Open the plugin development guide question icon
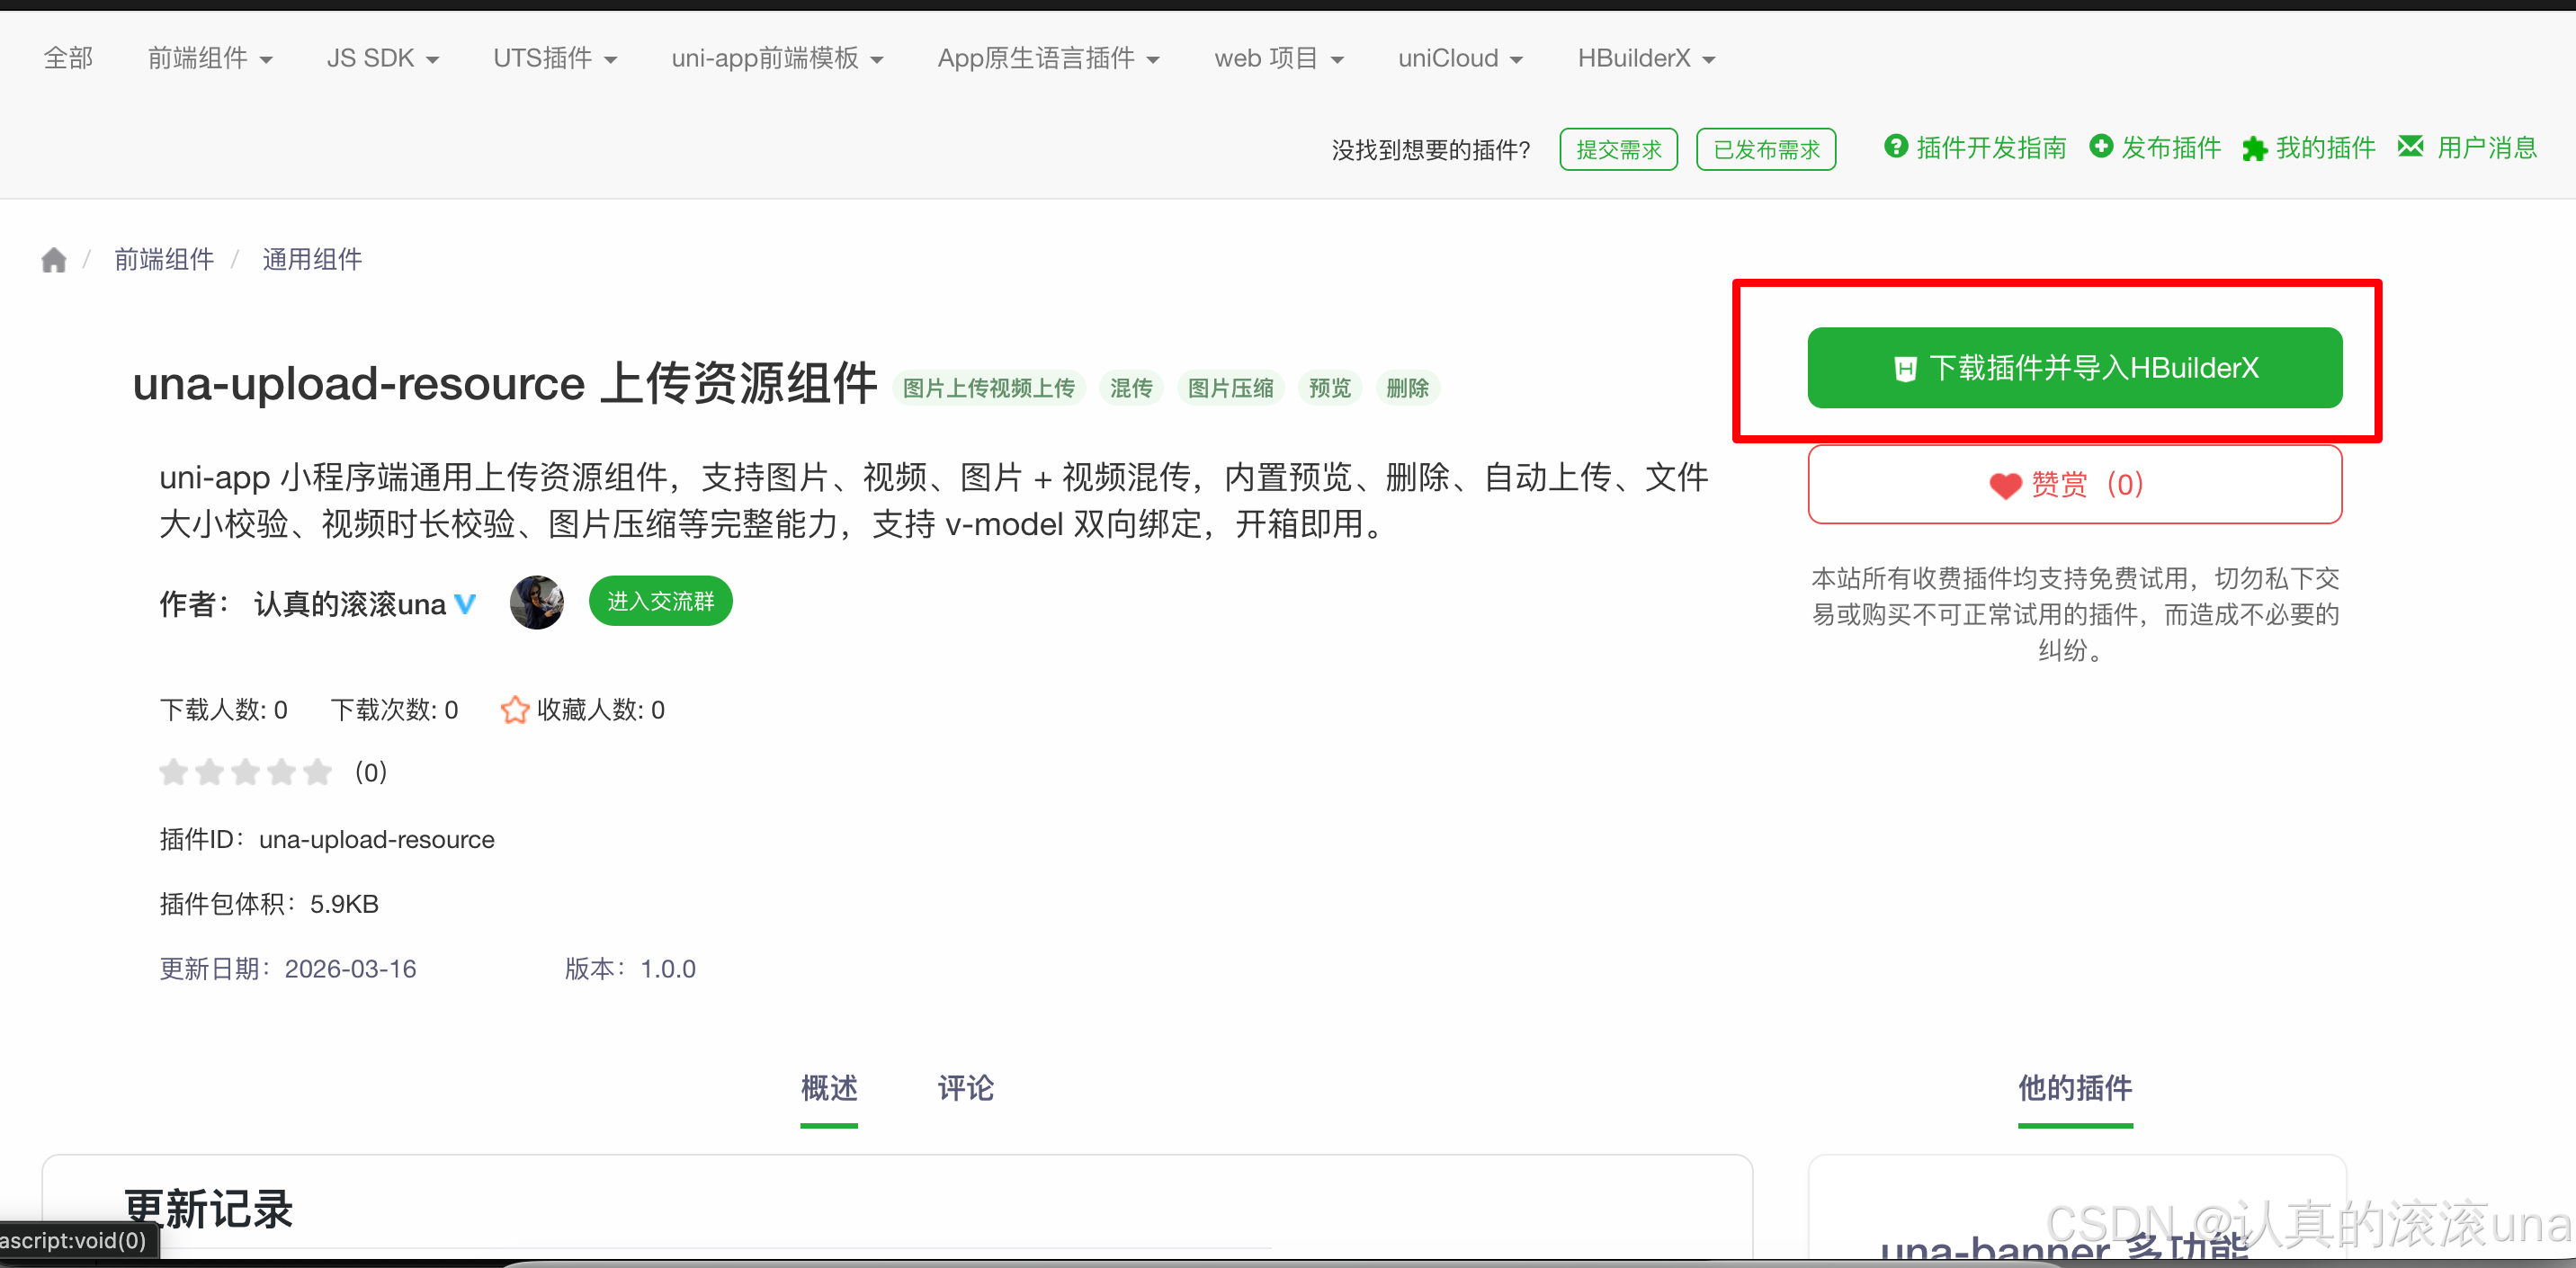The image size is (2576, 1268). click(x=1895, y=146)
